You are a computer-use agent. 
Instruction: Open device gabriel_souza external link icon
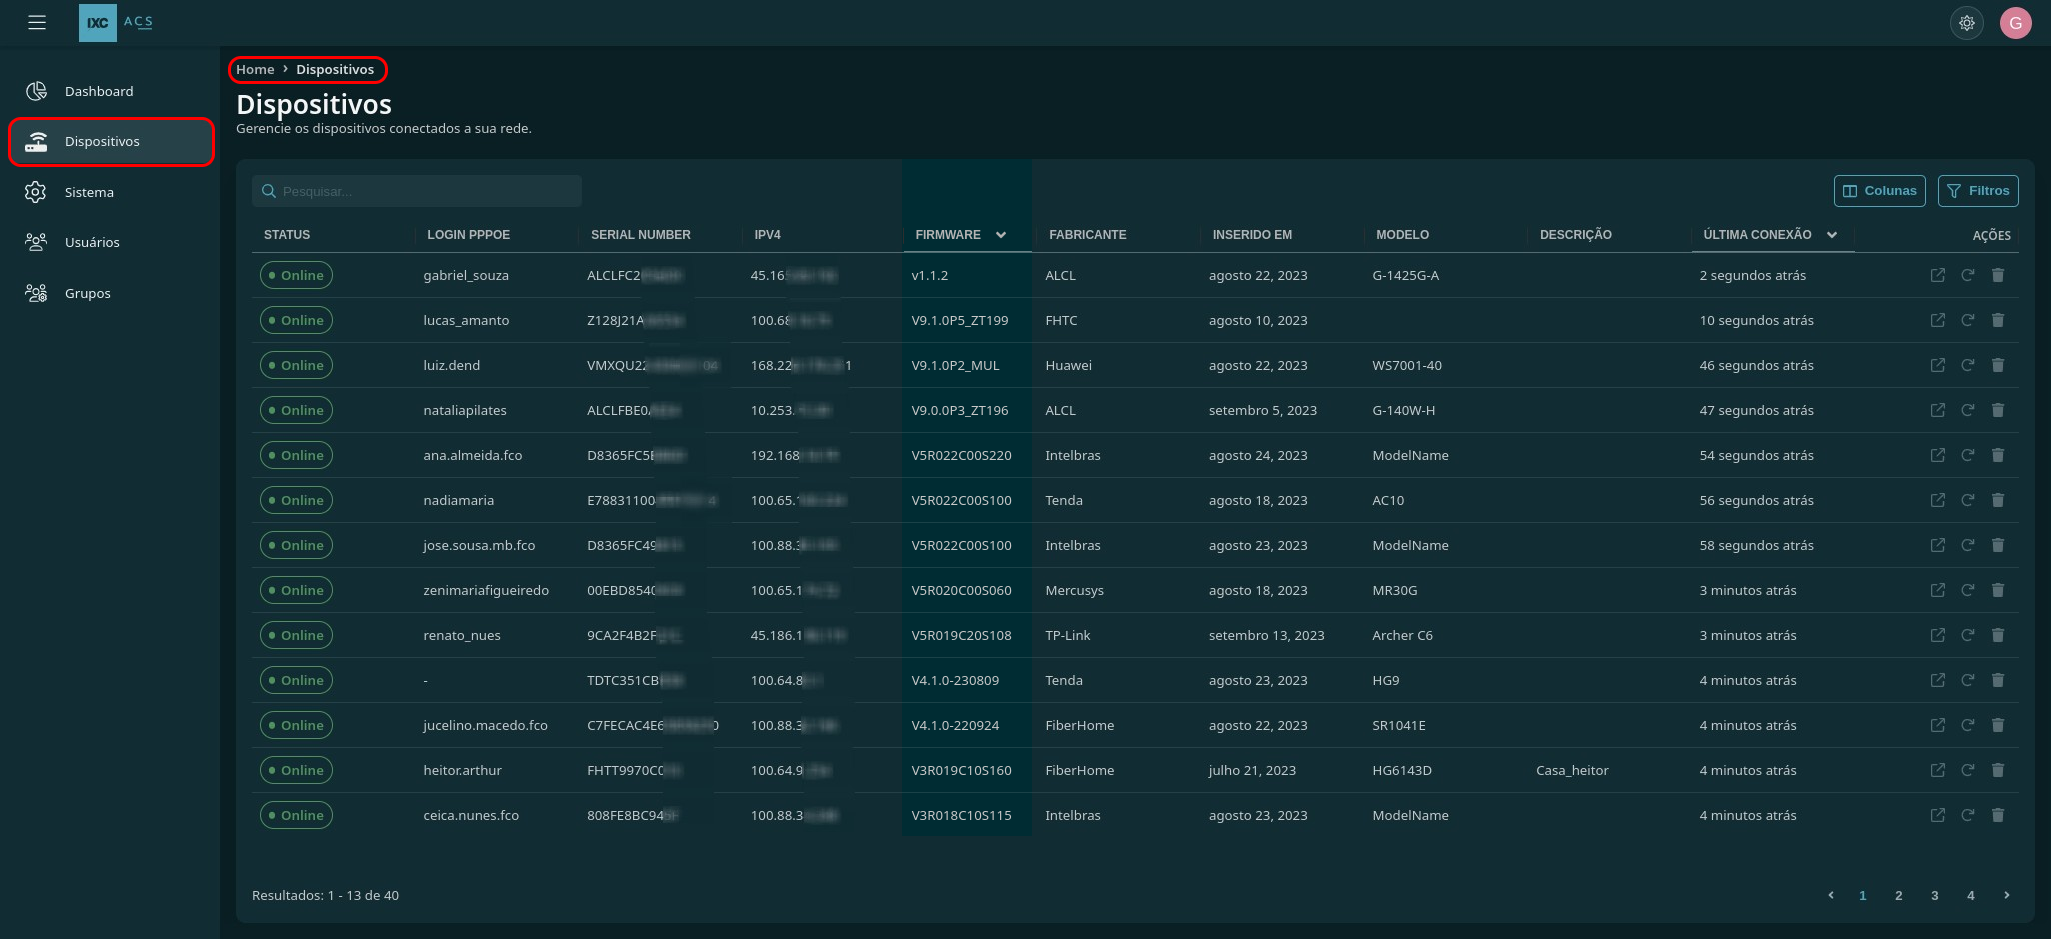1938,275
